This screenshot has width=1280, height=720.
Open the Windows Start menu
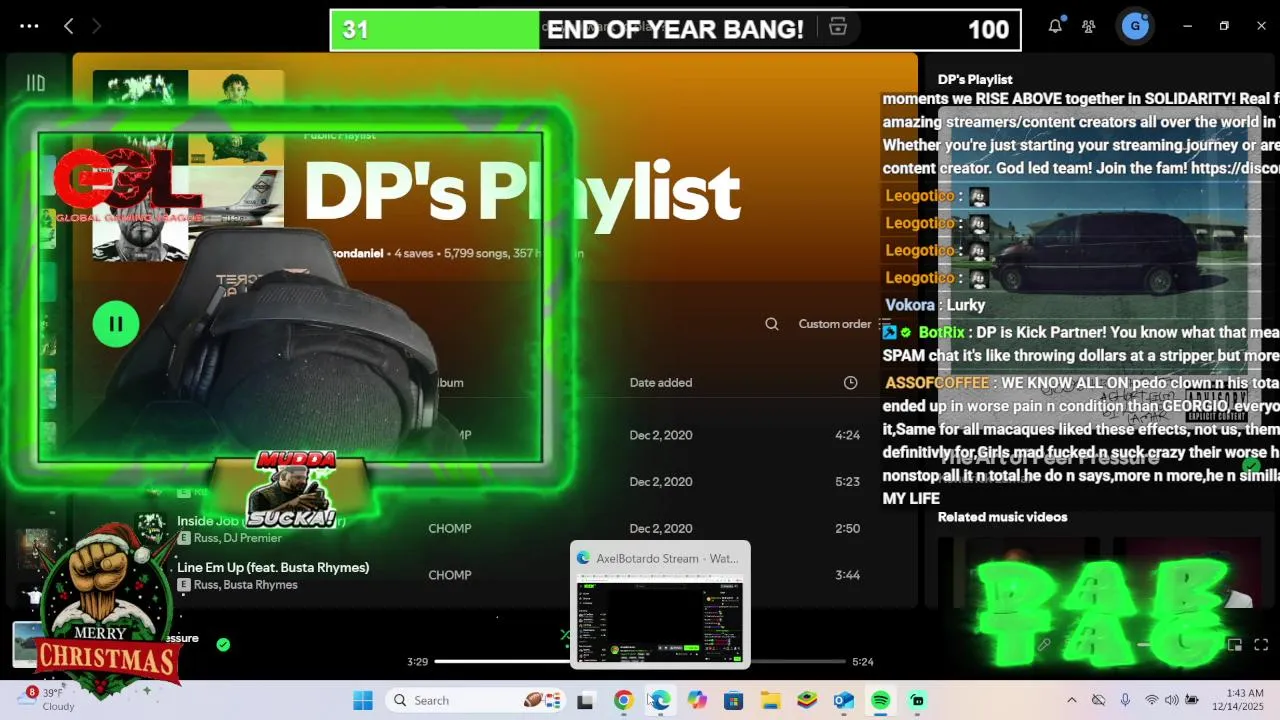point(363,700)
